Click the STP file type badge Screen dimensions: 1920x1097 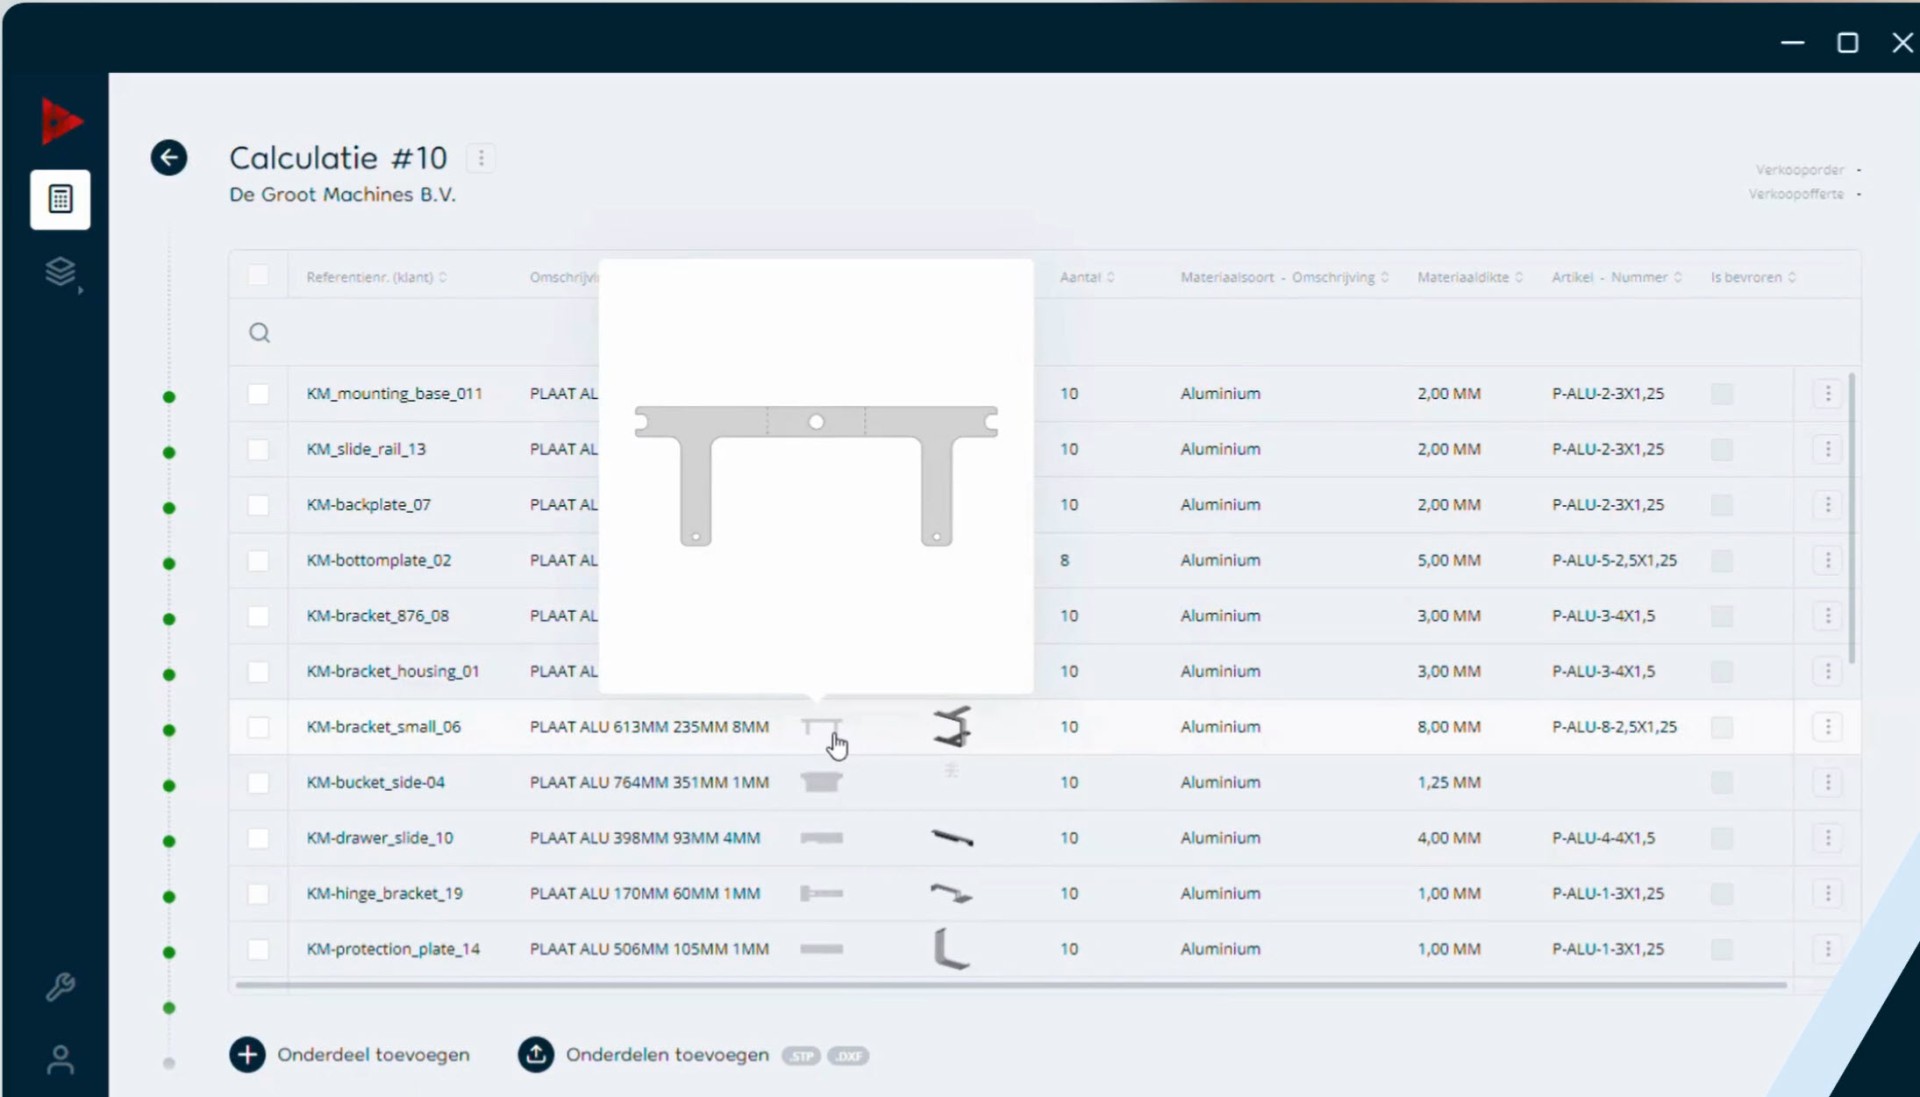pyautogui.click(x=801, y=1056)
